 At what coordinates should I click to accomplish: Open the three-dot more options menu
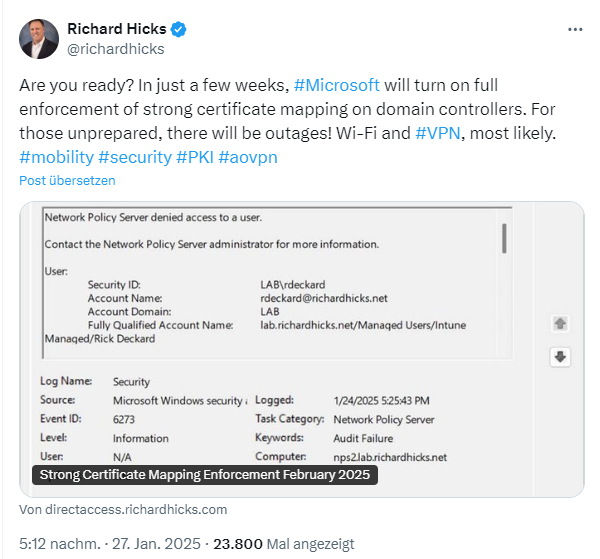pyautogui.click(x=574, y=30)
